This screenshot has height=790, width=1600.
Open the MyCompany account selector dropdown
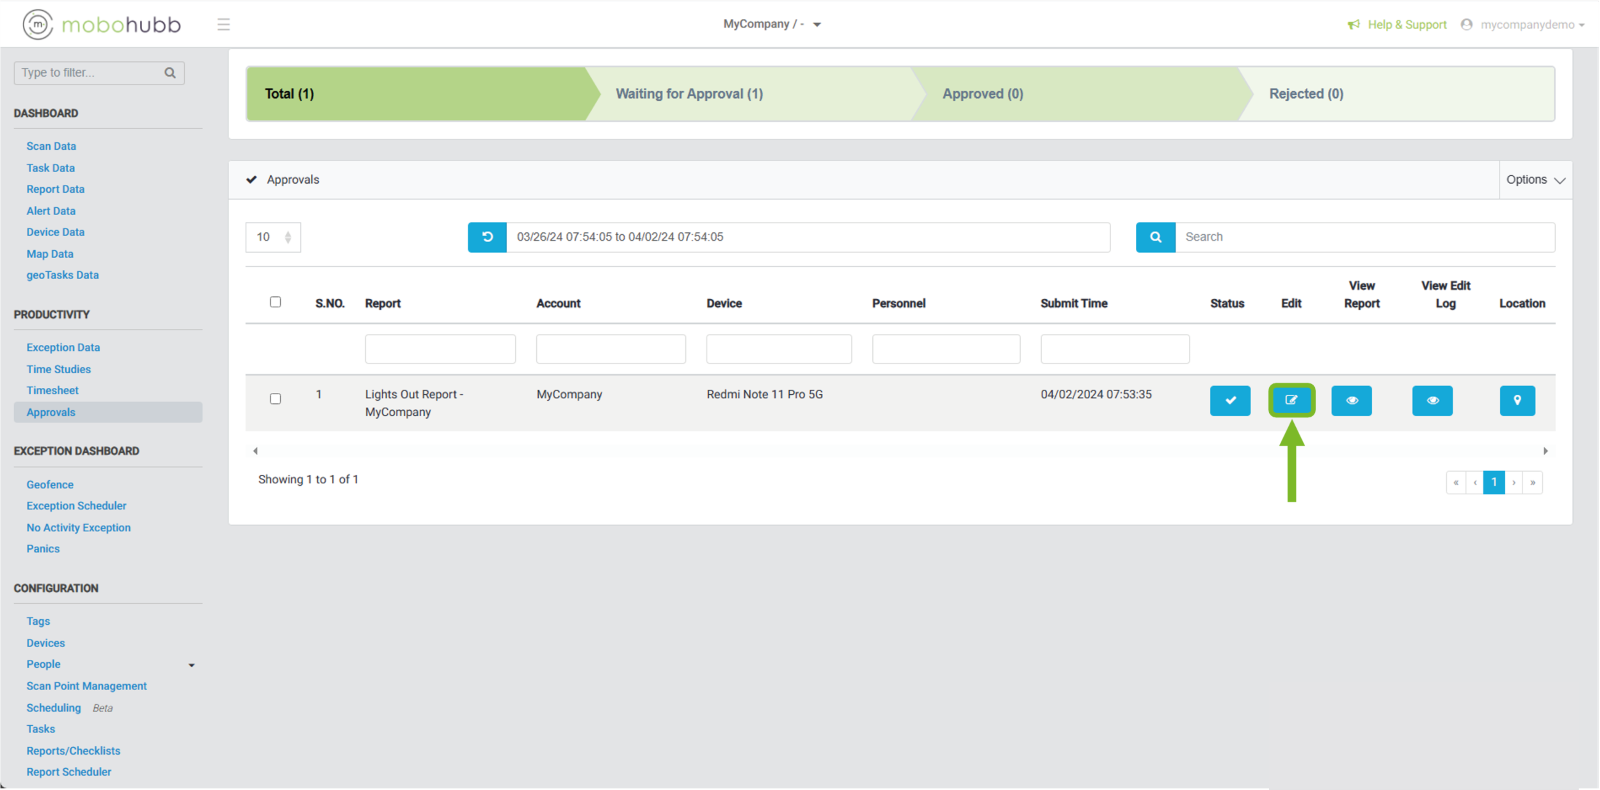point(771,24)
